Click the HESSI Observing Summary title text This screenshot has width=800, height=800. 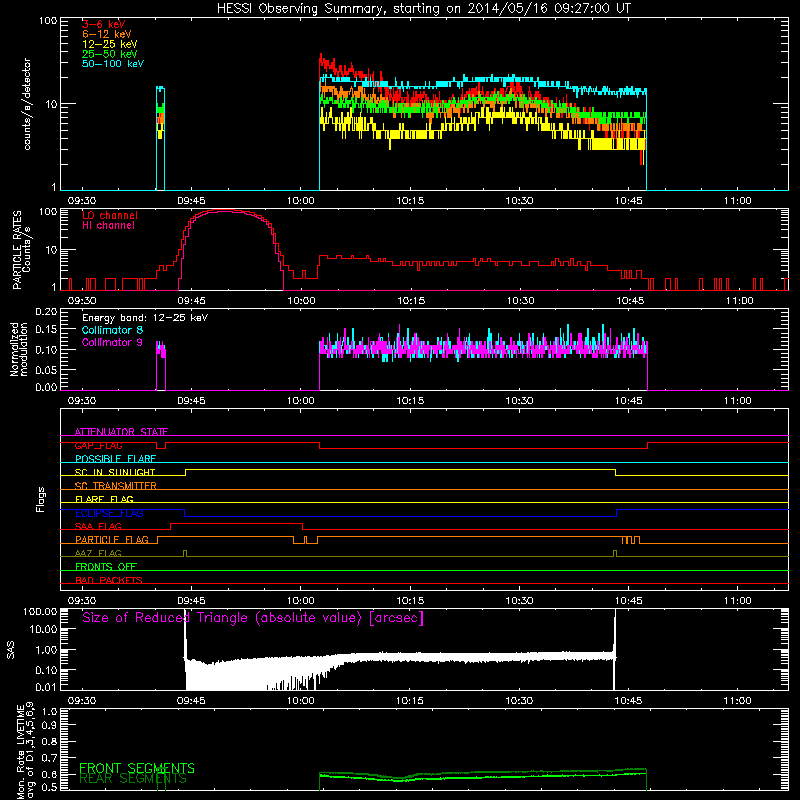pos(423,9)
